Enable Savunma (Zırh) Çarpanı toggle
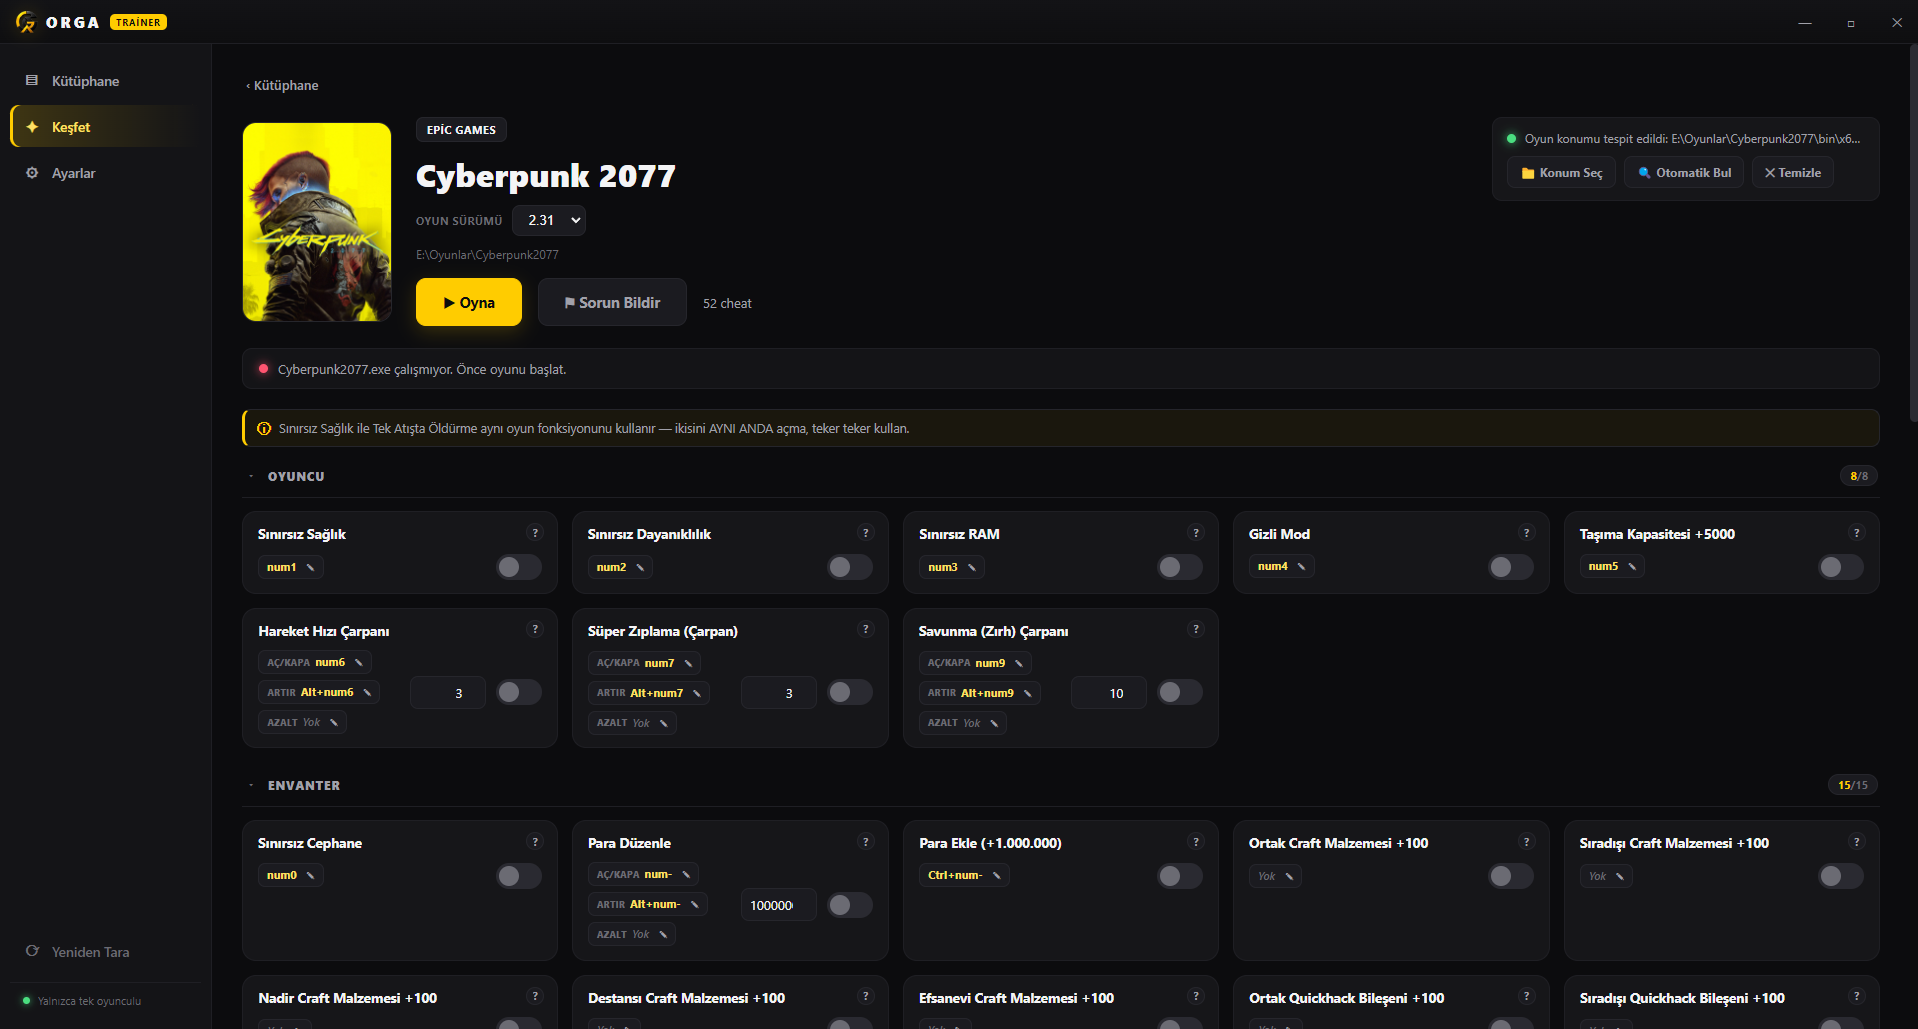Screen dimensions: 1918x1029 click(x=1180, y=692)
